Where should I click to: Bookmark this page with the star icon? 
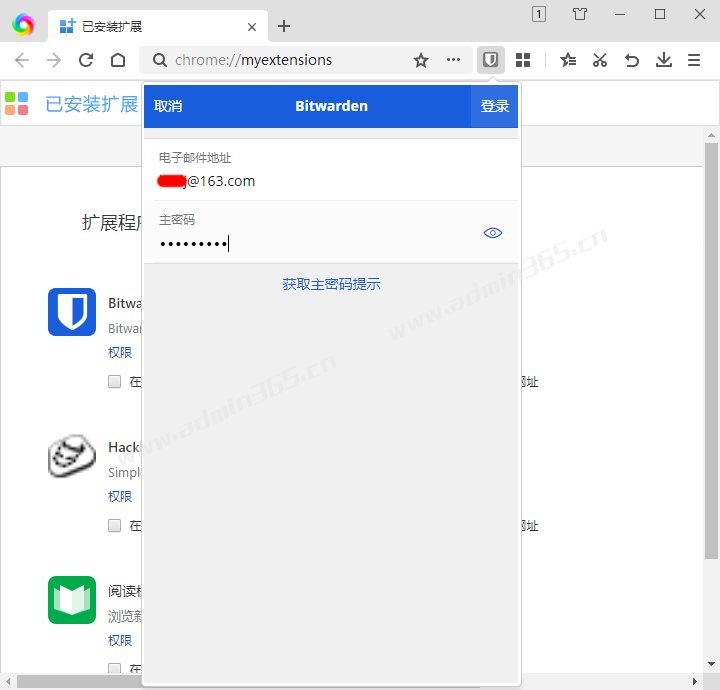click(421, 60)
